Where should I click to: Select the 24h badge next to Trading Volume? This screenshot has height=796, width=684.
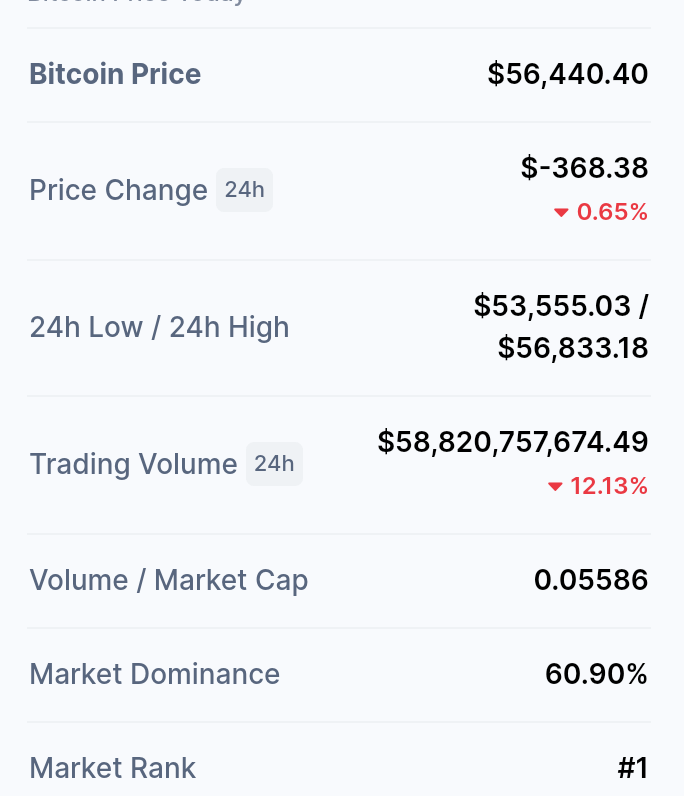tap(274, 463)
